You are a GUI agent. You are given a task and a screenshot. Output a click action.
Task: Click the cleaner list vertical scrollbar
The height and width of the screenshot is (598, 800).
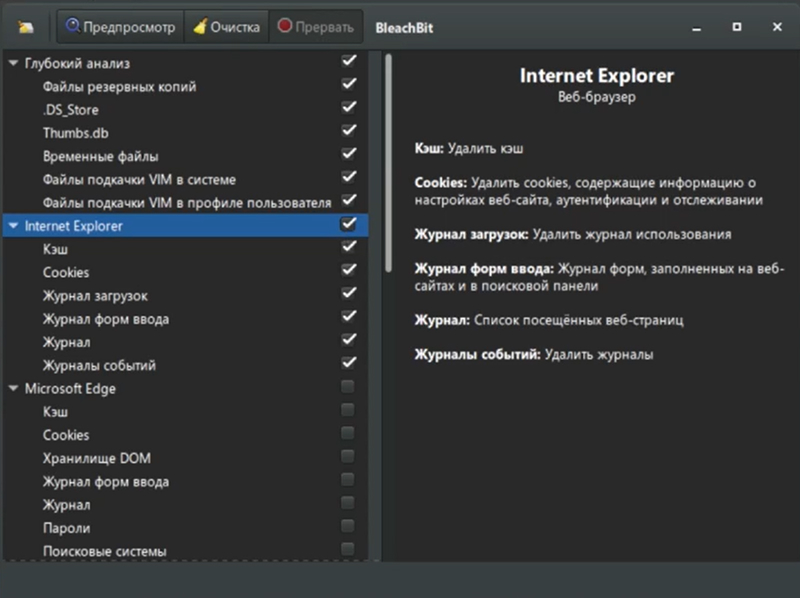[389, 163]
